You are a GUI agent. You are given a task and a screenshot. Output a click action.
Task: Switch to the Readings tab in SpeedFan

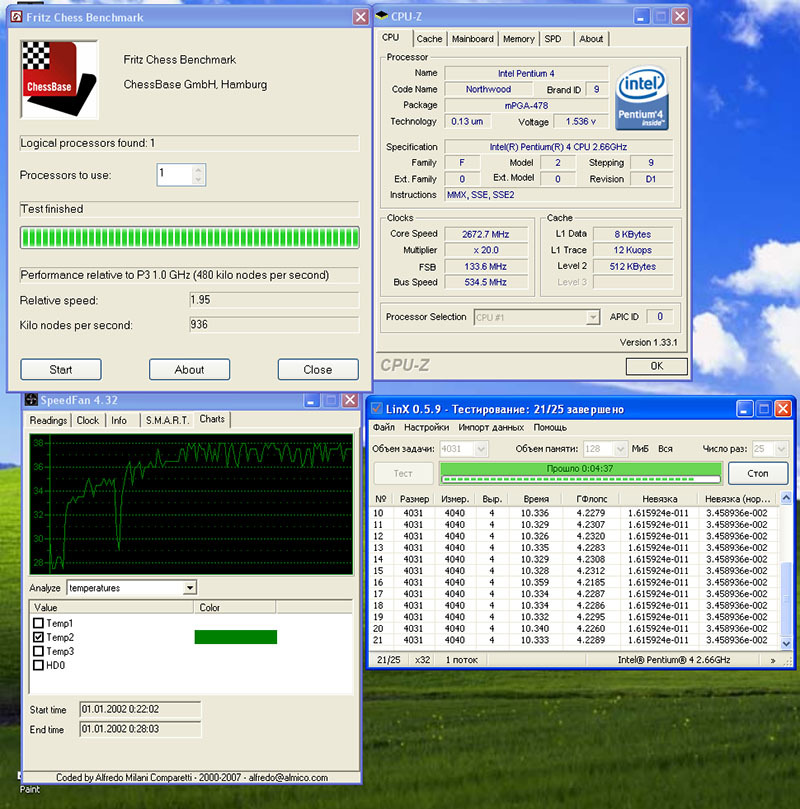48,420
